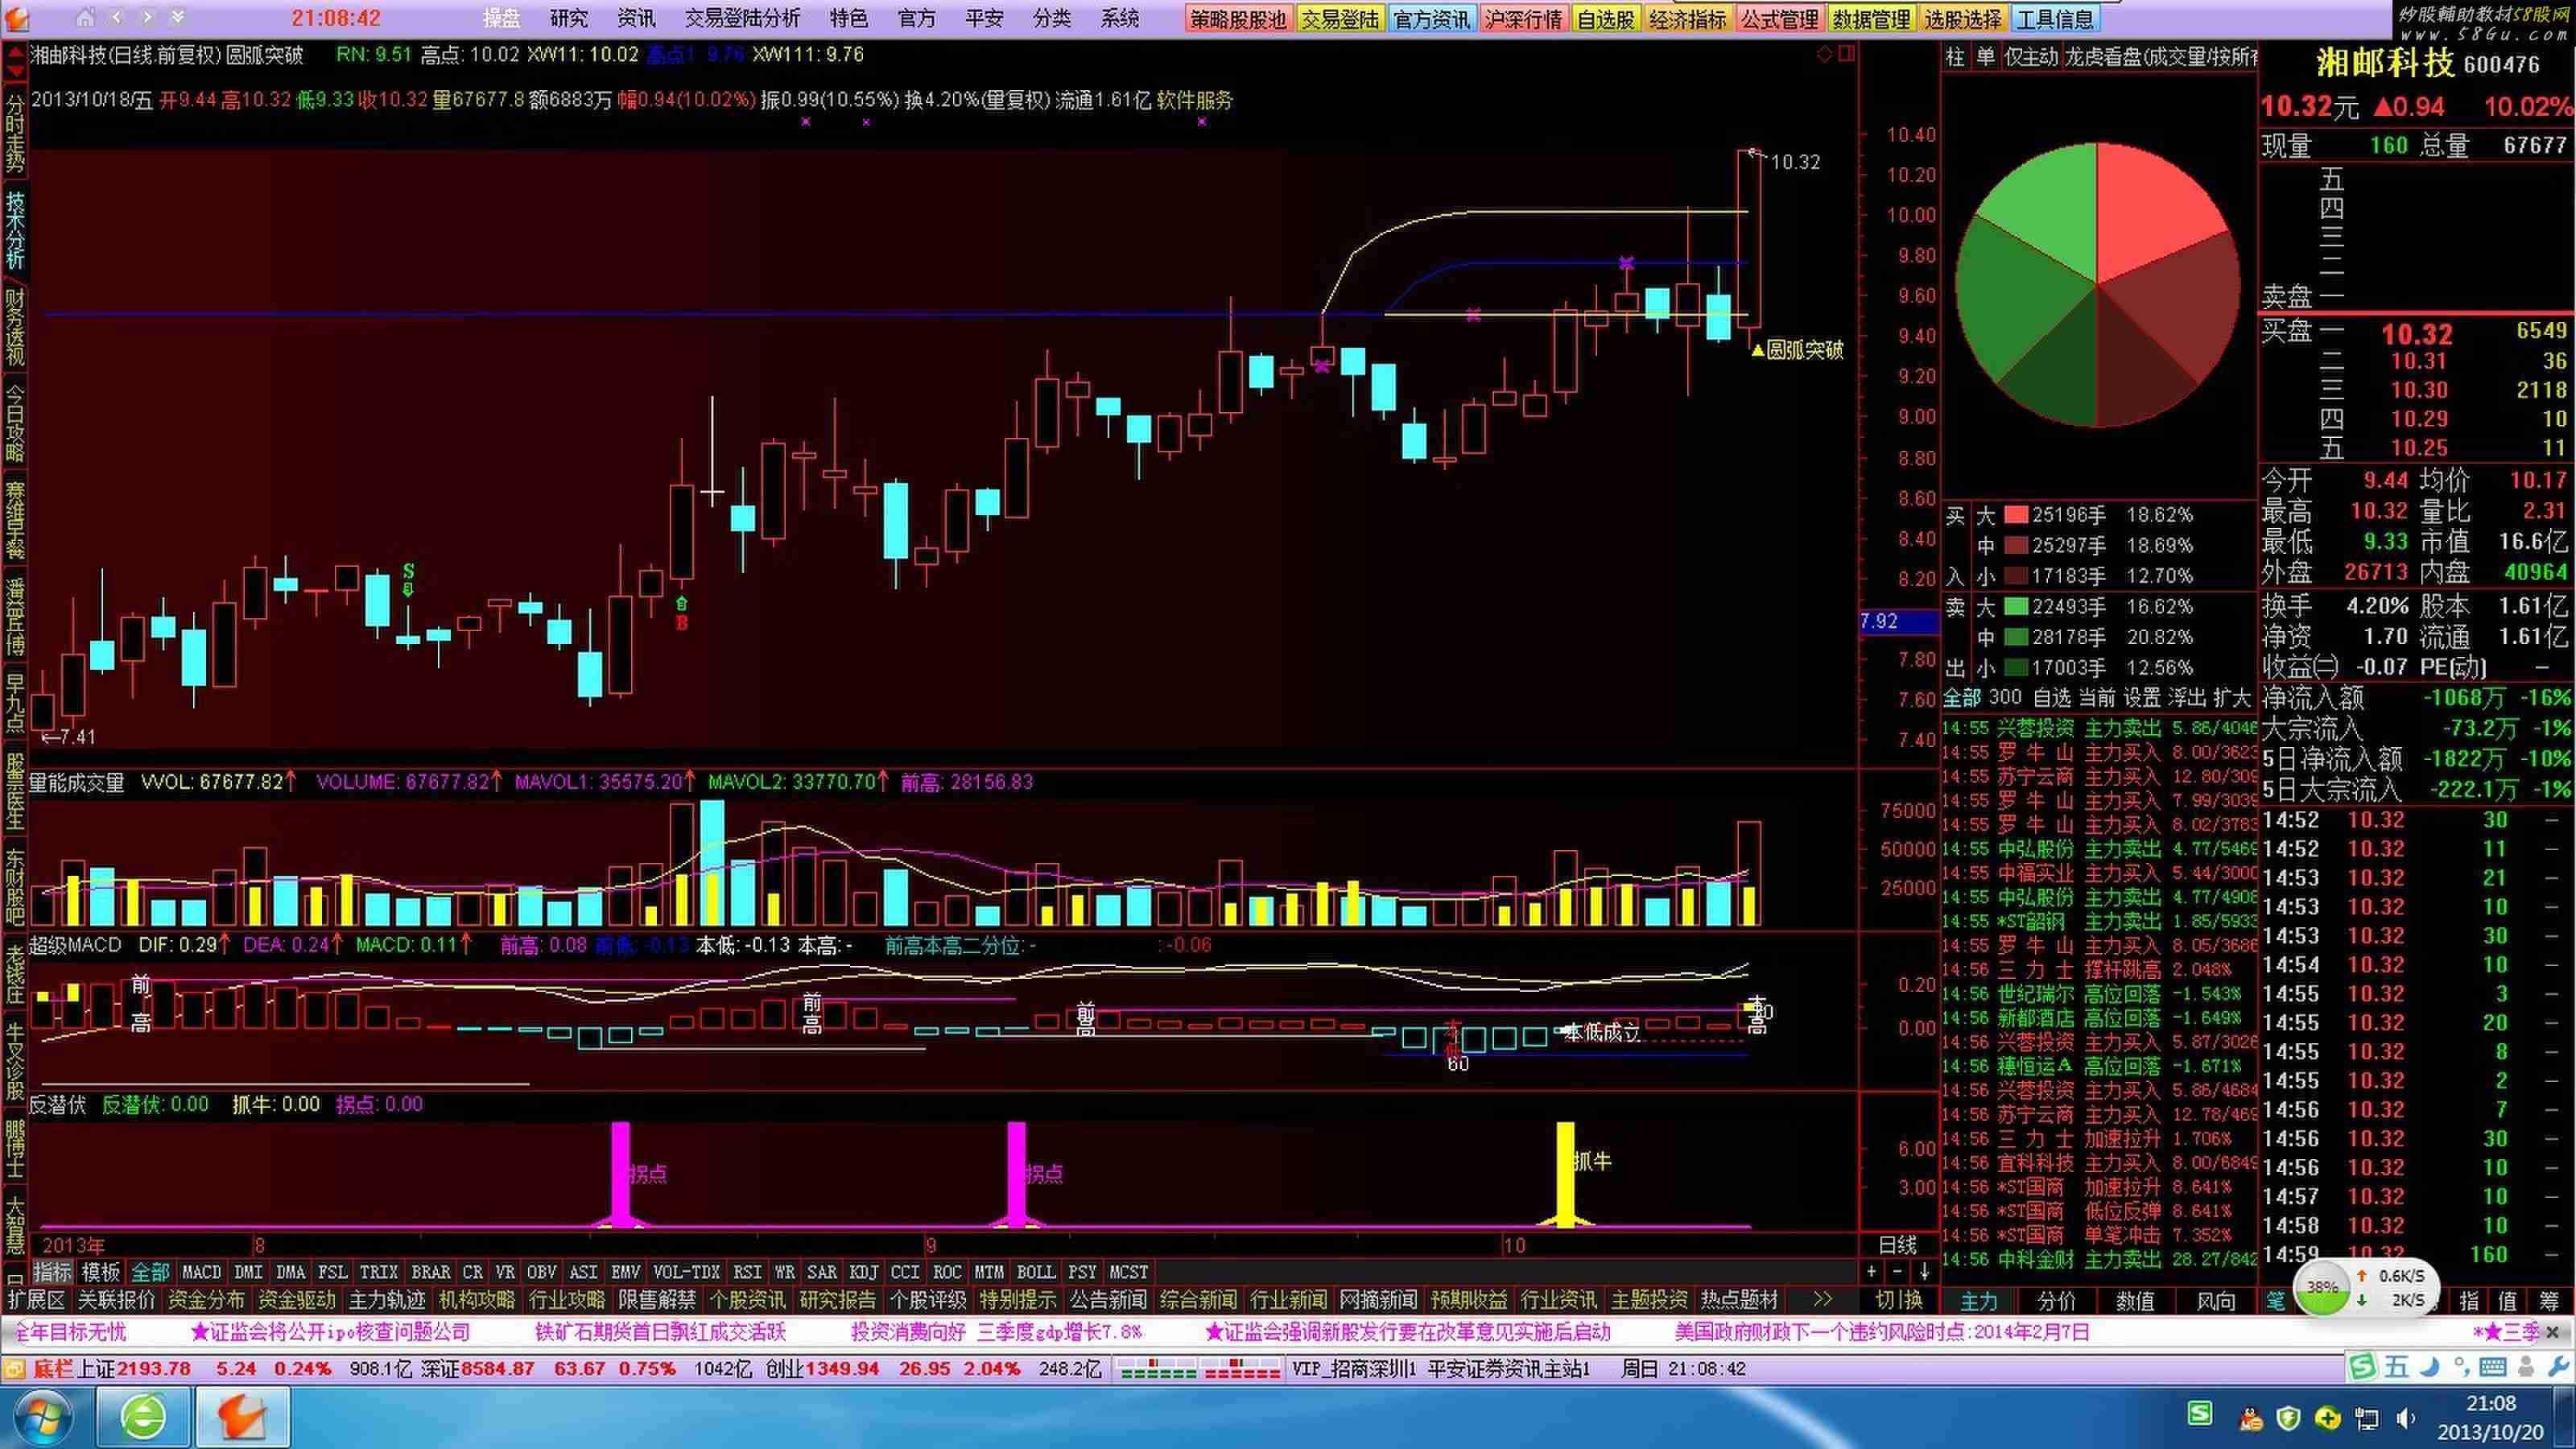
Task: Click the yellow plus tray icon
Action: click(x=2327, y=1418)
